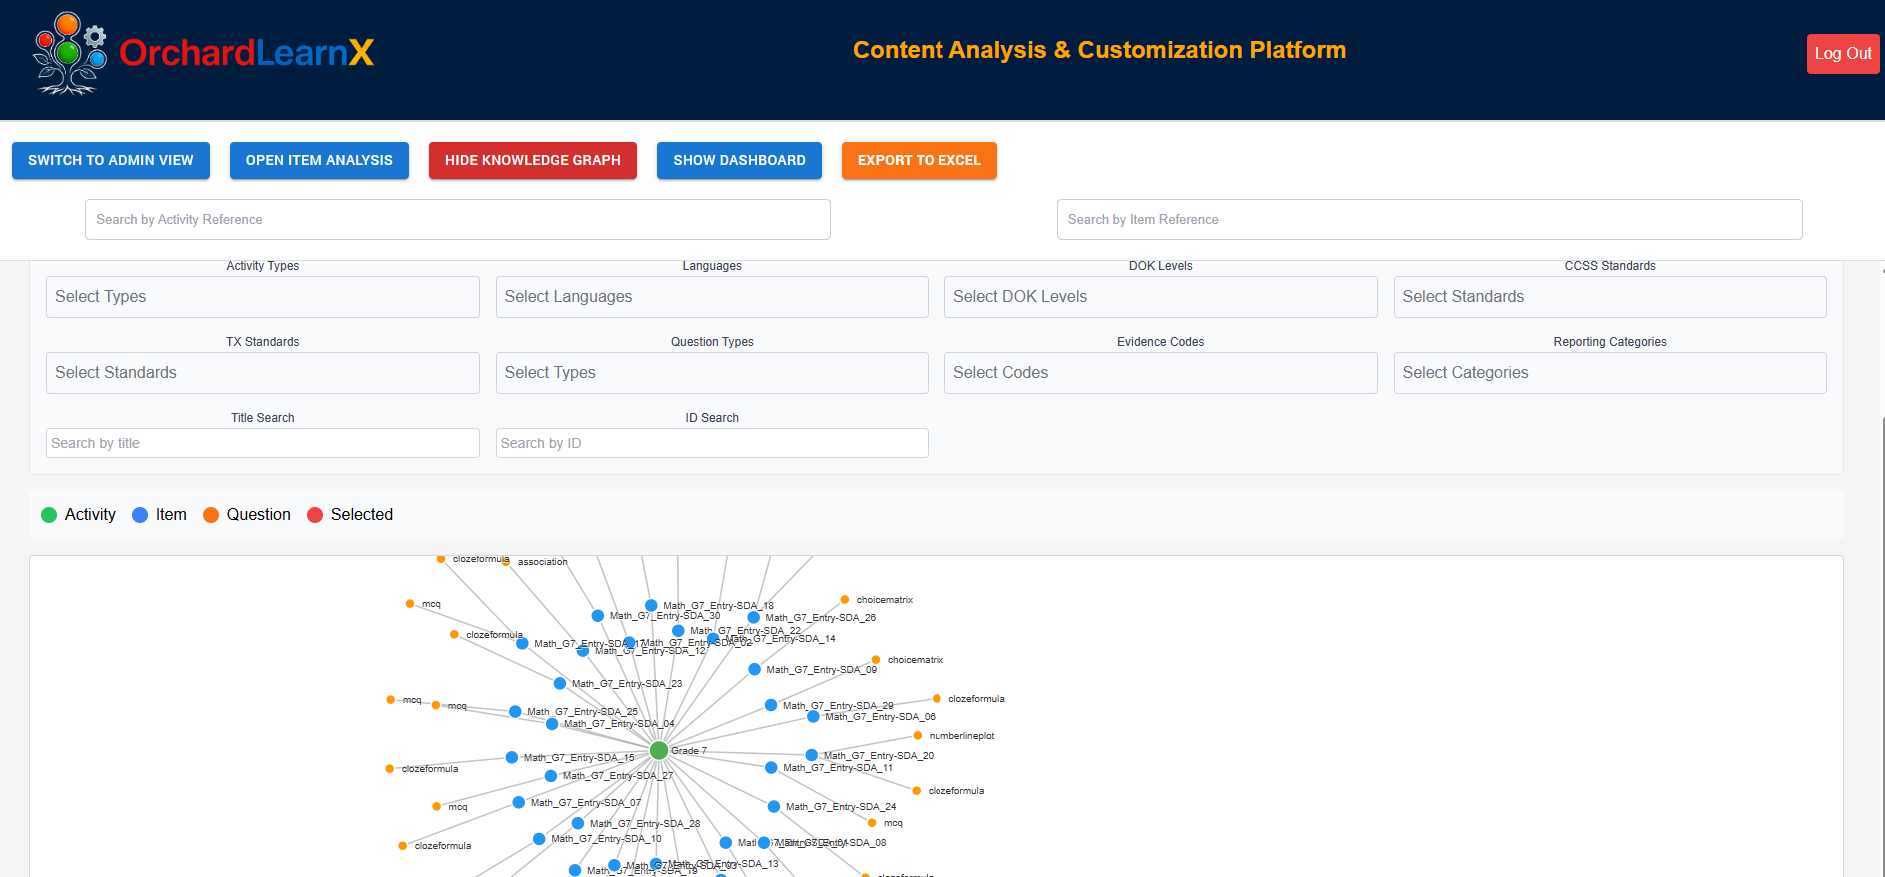The height and width of the screenshot is (877, 1885).
Task: Focus the Search by Item Reference field
Action: 1430,220
